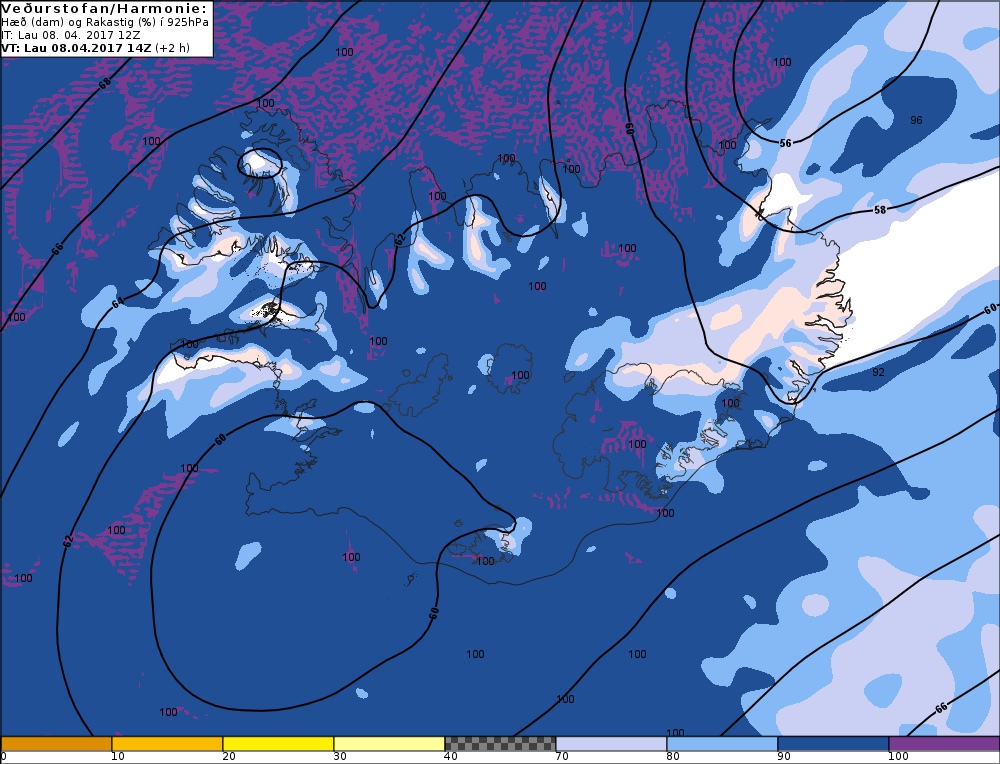Click the contour label 56
The width and height of the screenshot is (1000, 764).
tap(786, 143)
